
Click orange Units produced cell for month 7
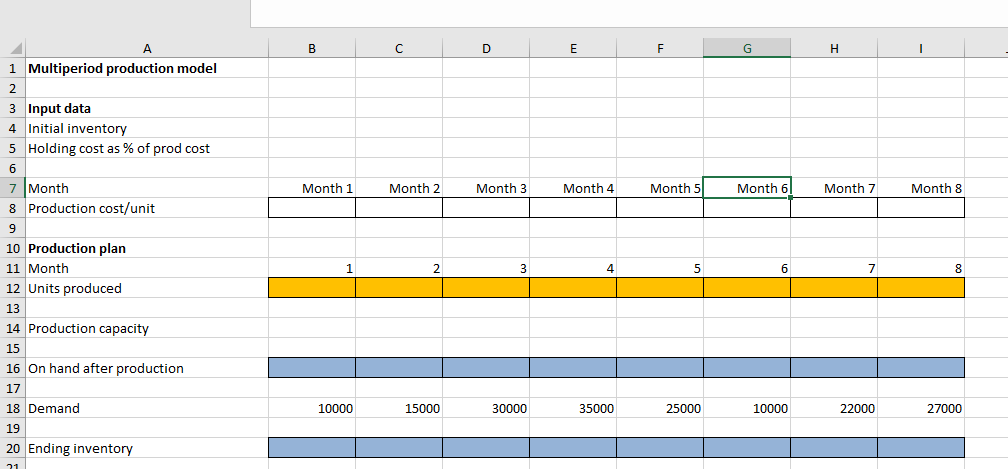click(834, 288)
